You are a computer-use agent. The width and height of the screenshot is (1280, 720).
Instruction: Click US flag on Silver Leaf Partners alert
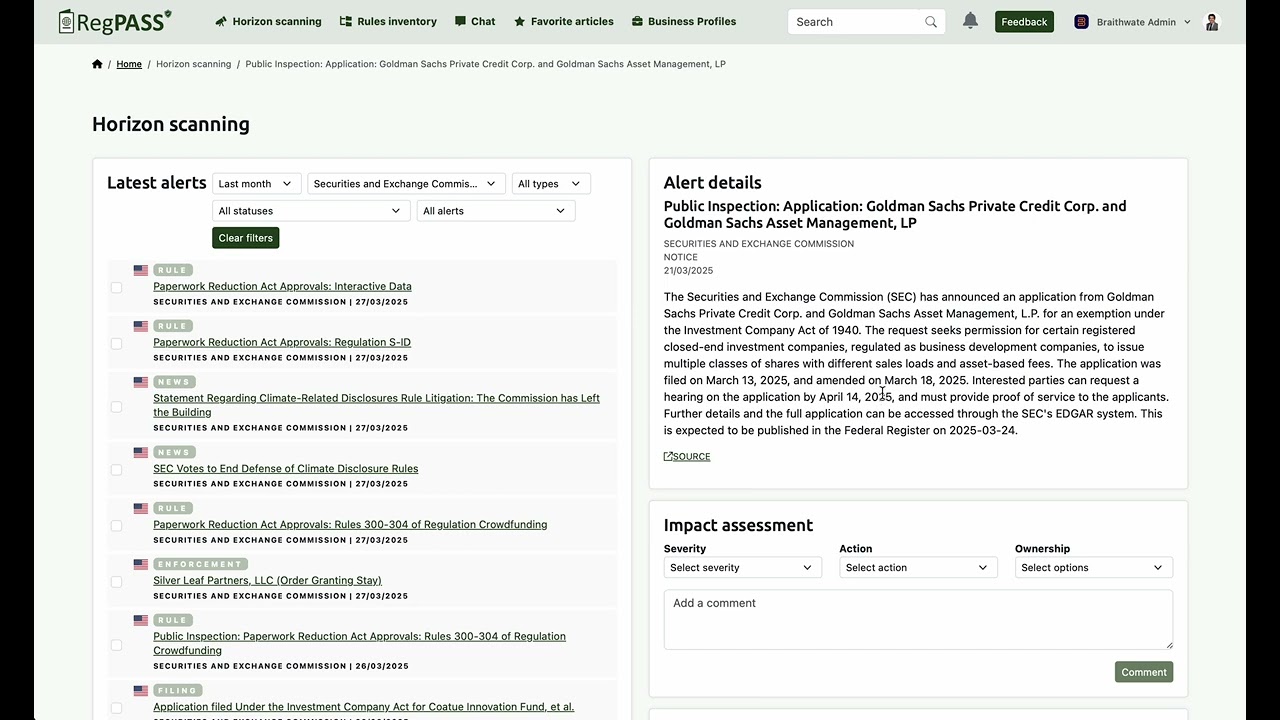coord(141,564)
